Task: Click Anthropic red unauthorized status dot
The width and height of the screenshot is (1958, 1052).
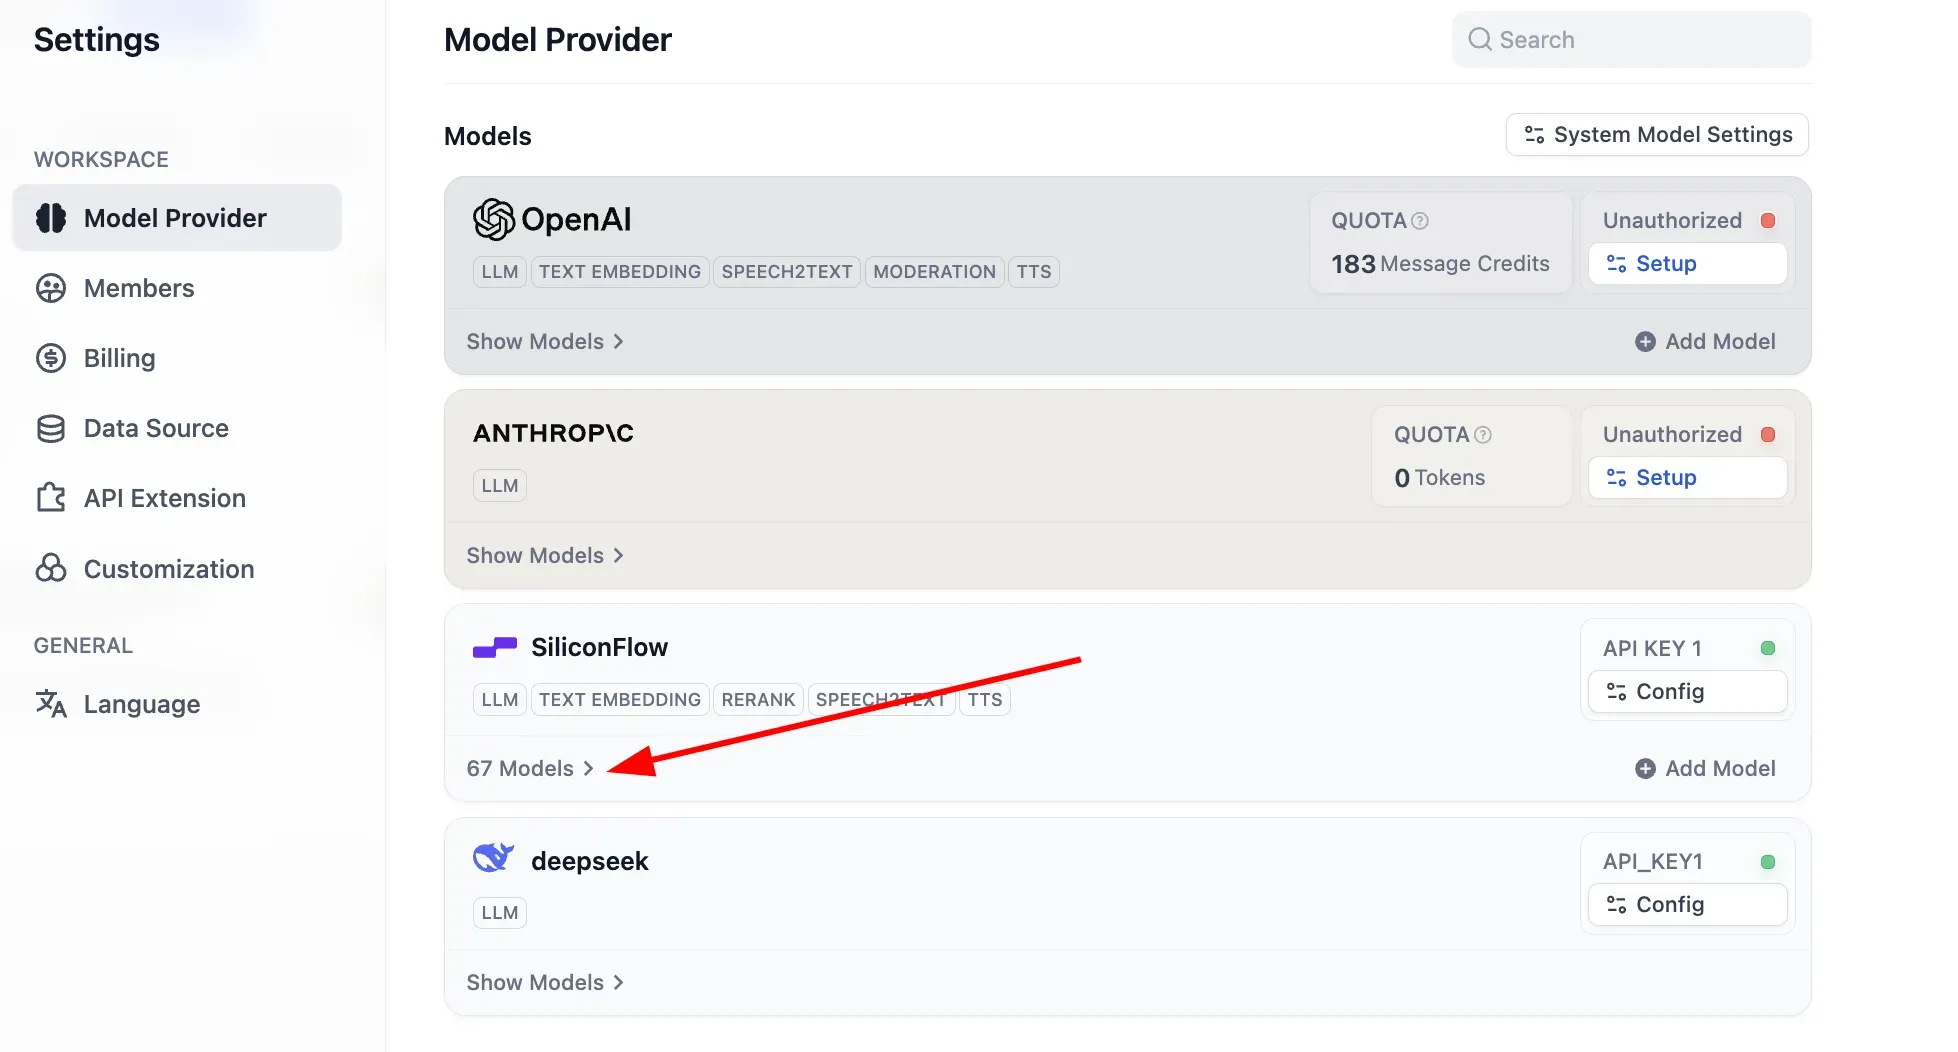Action: tap(1768, 435)
